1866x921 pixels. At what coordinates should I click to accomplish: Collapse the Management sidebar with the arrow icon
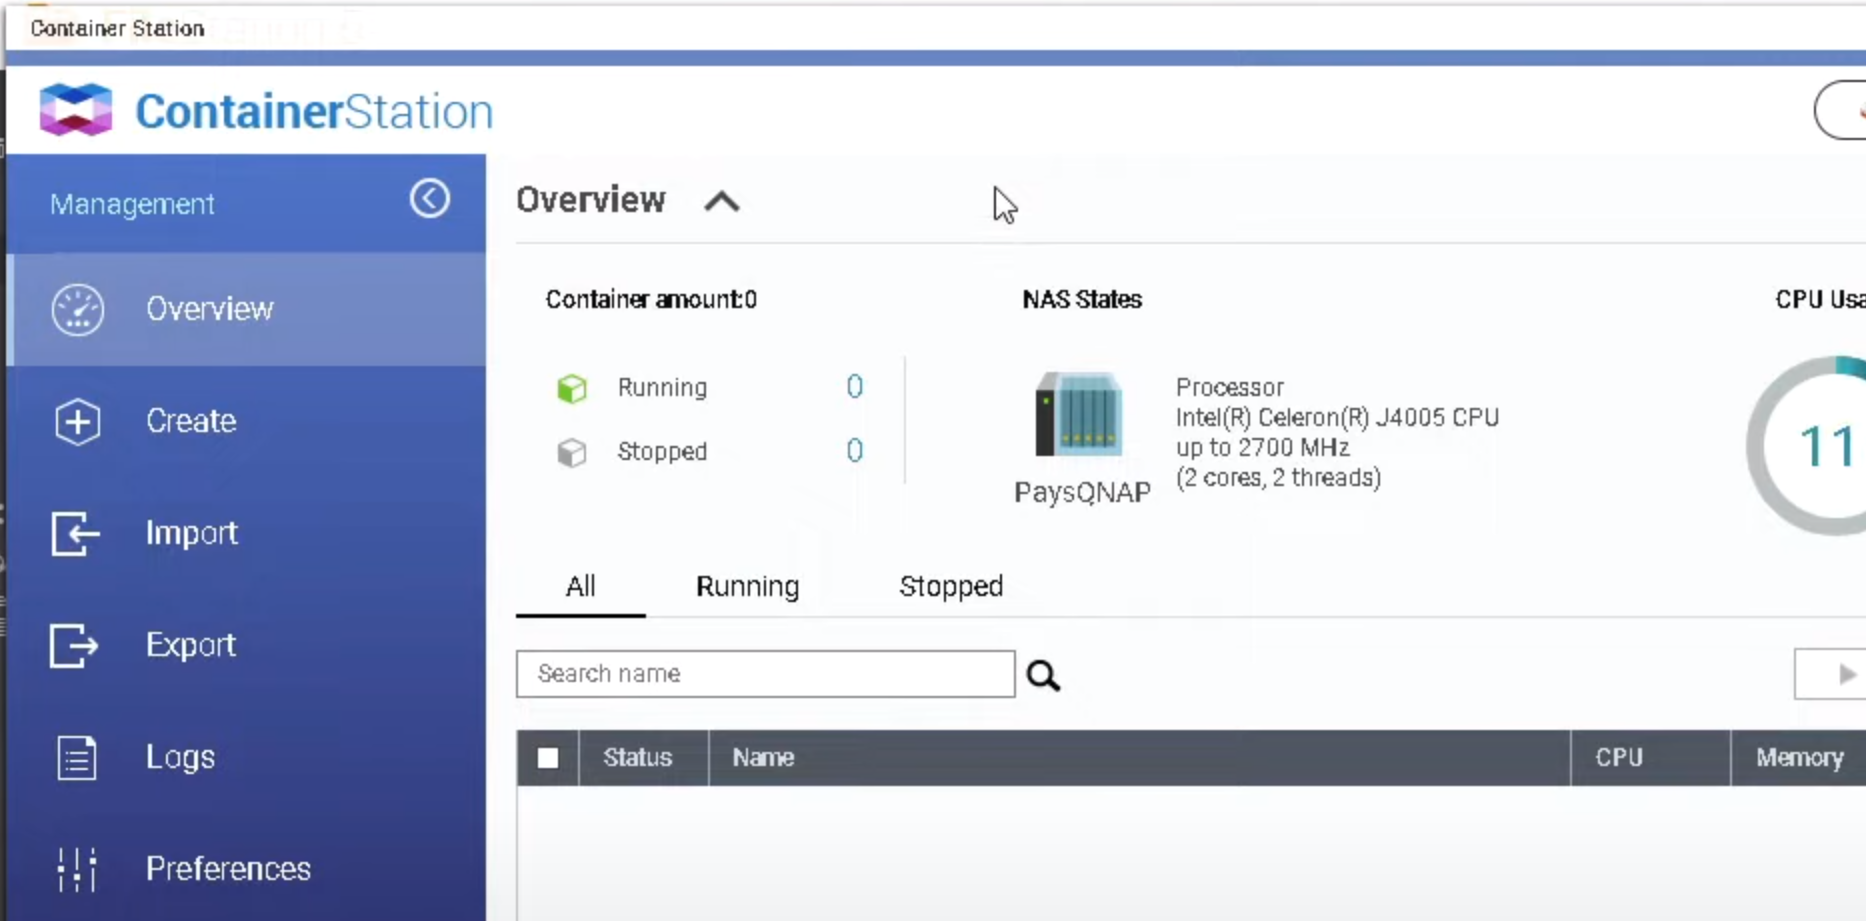430,199
